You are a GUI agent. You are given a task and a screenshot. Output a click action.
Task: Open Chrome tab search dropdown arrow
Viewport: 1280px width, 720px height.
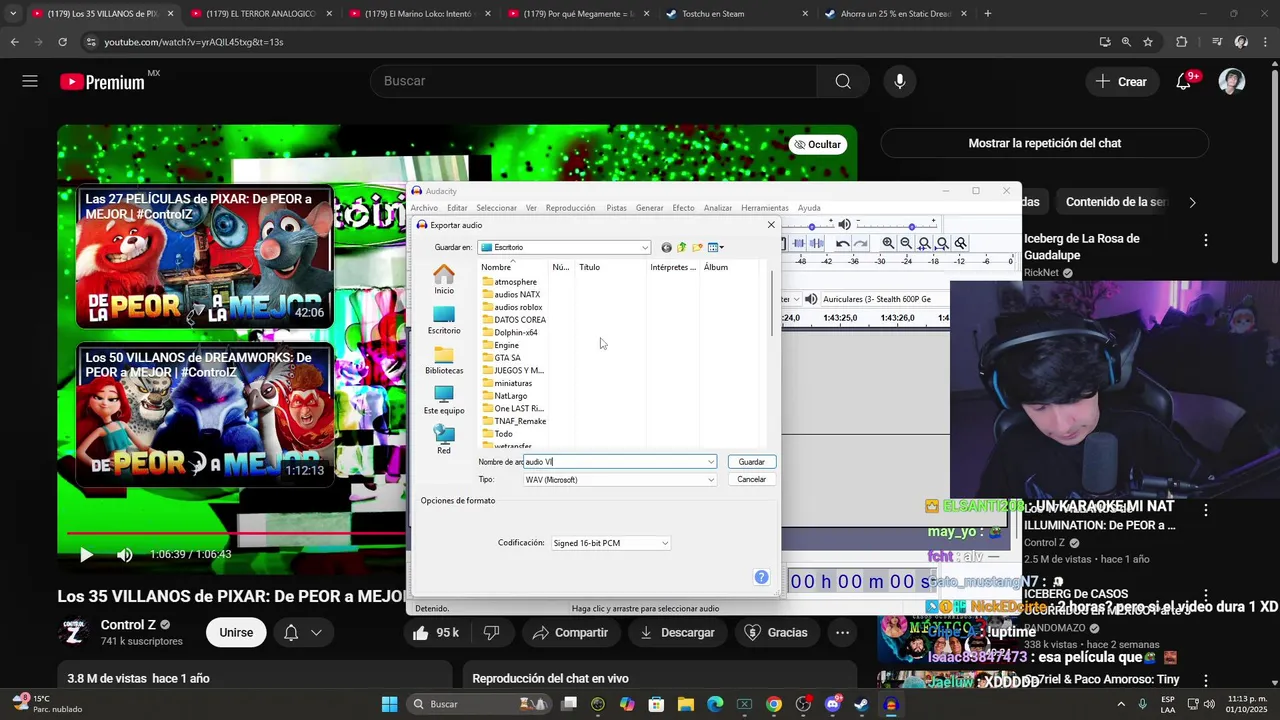[13, 14]
